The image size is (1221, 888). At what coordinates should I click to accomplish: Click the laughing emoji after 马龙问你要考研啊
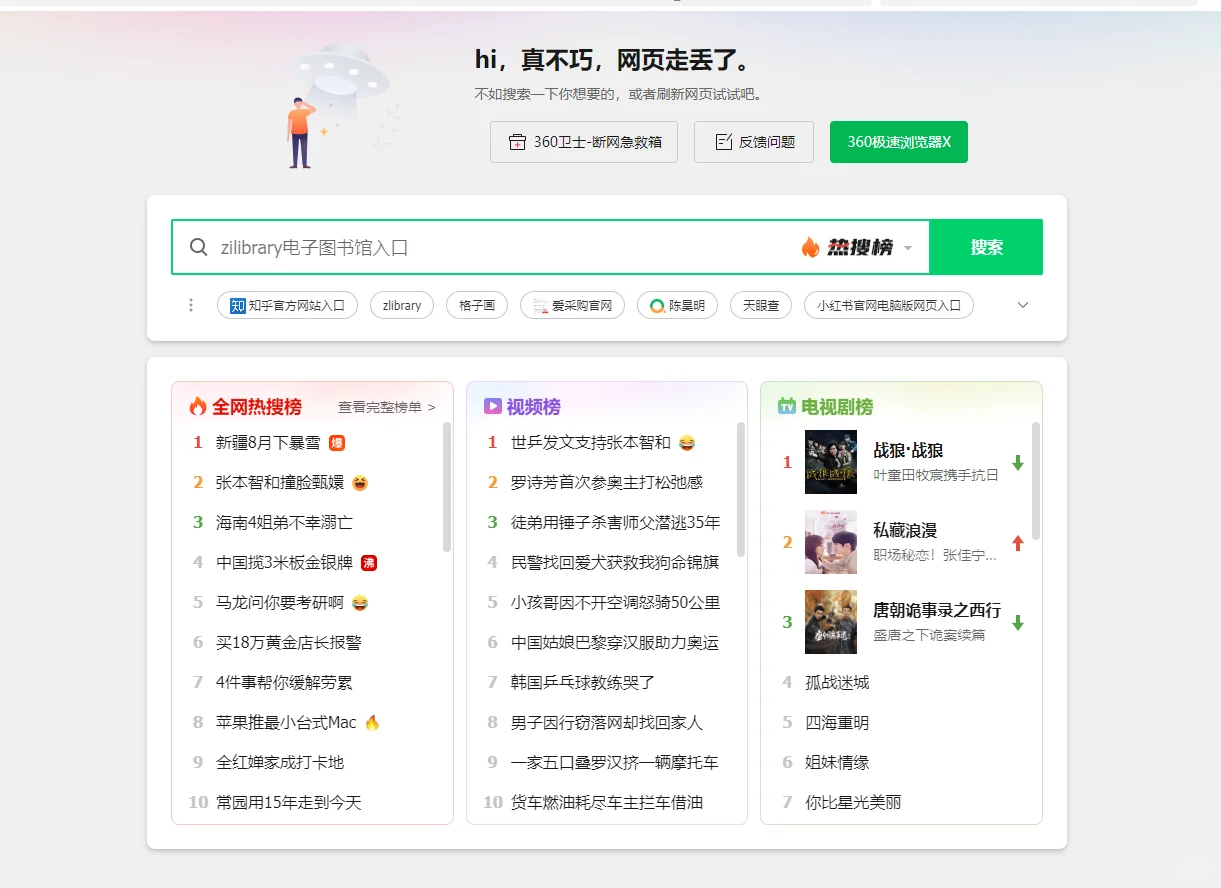click(x=360, y=602)
